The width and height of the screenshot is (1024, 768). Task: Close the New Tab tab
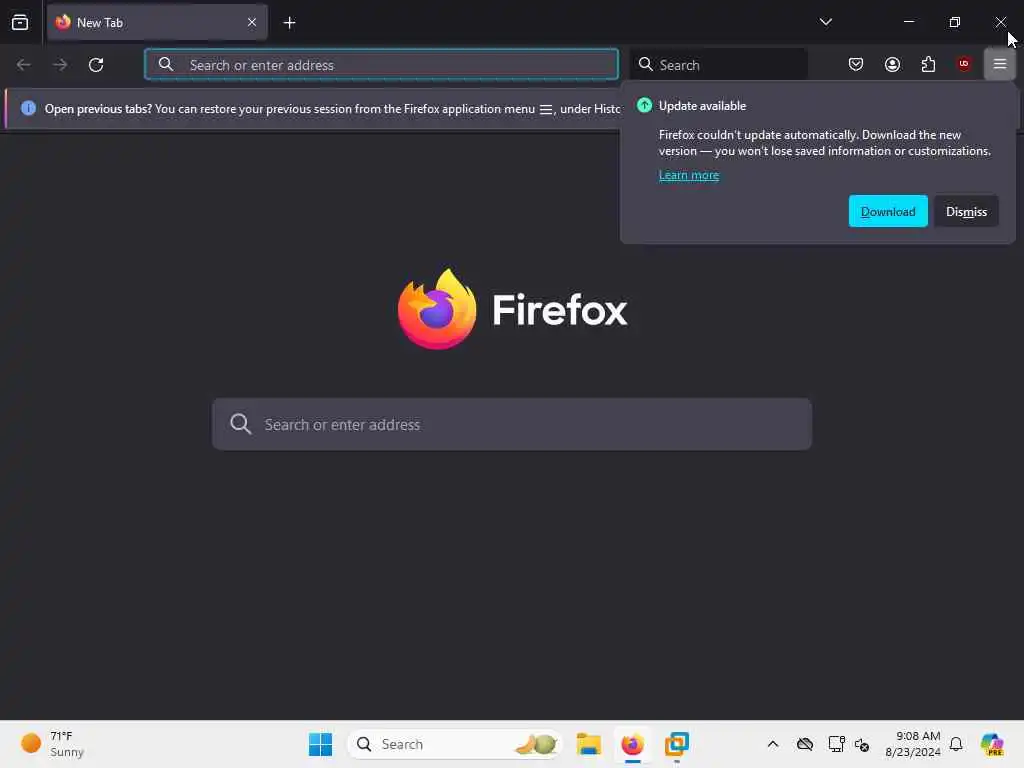click(x=252, y=23)
